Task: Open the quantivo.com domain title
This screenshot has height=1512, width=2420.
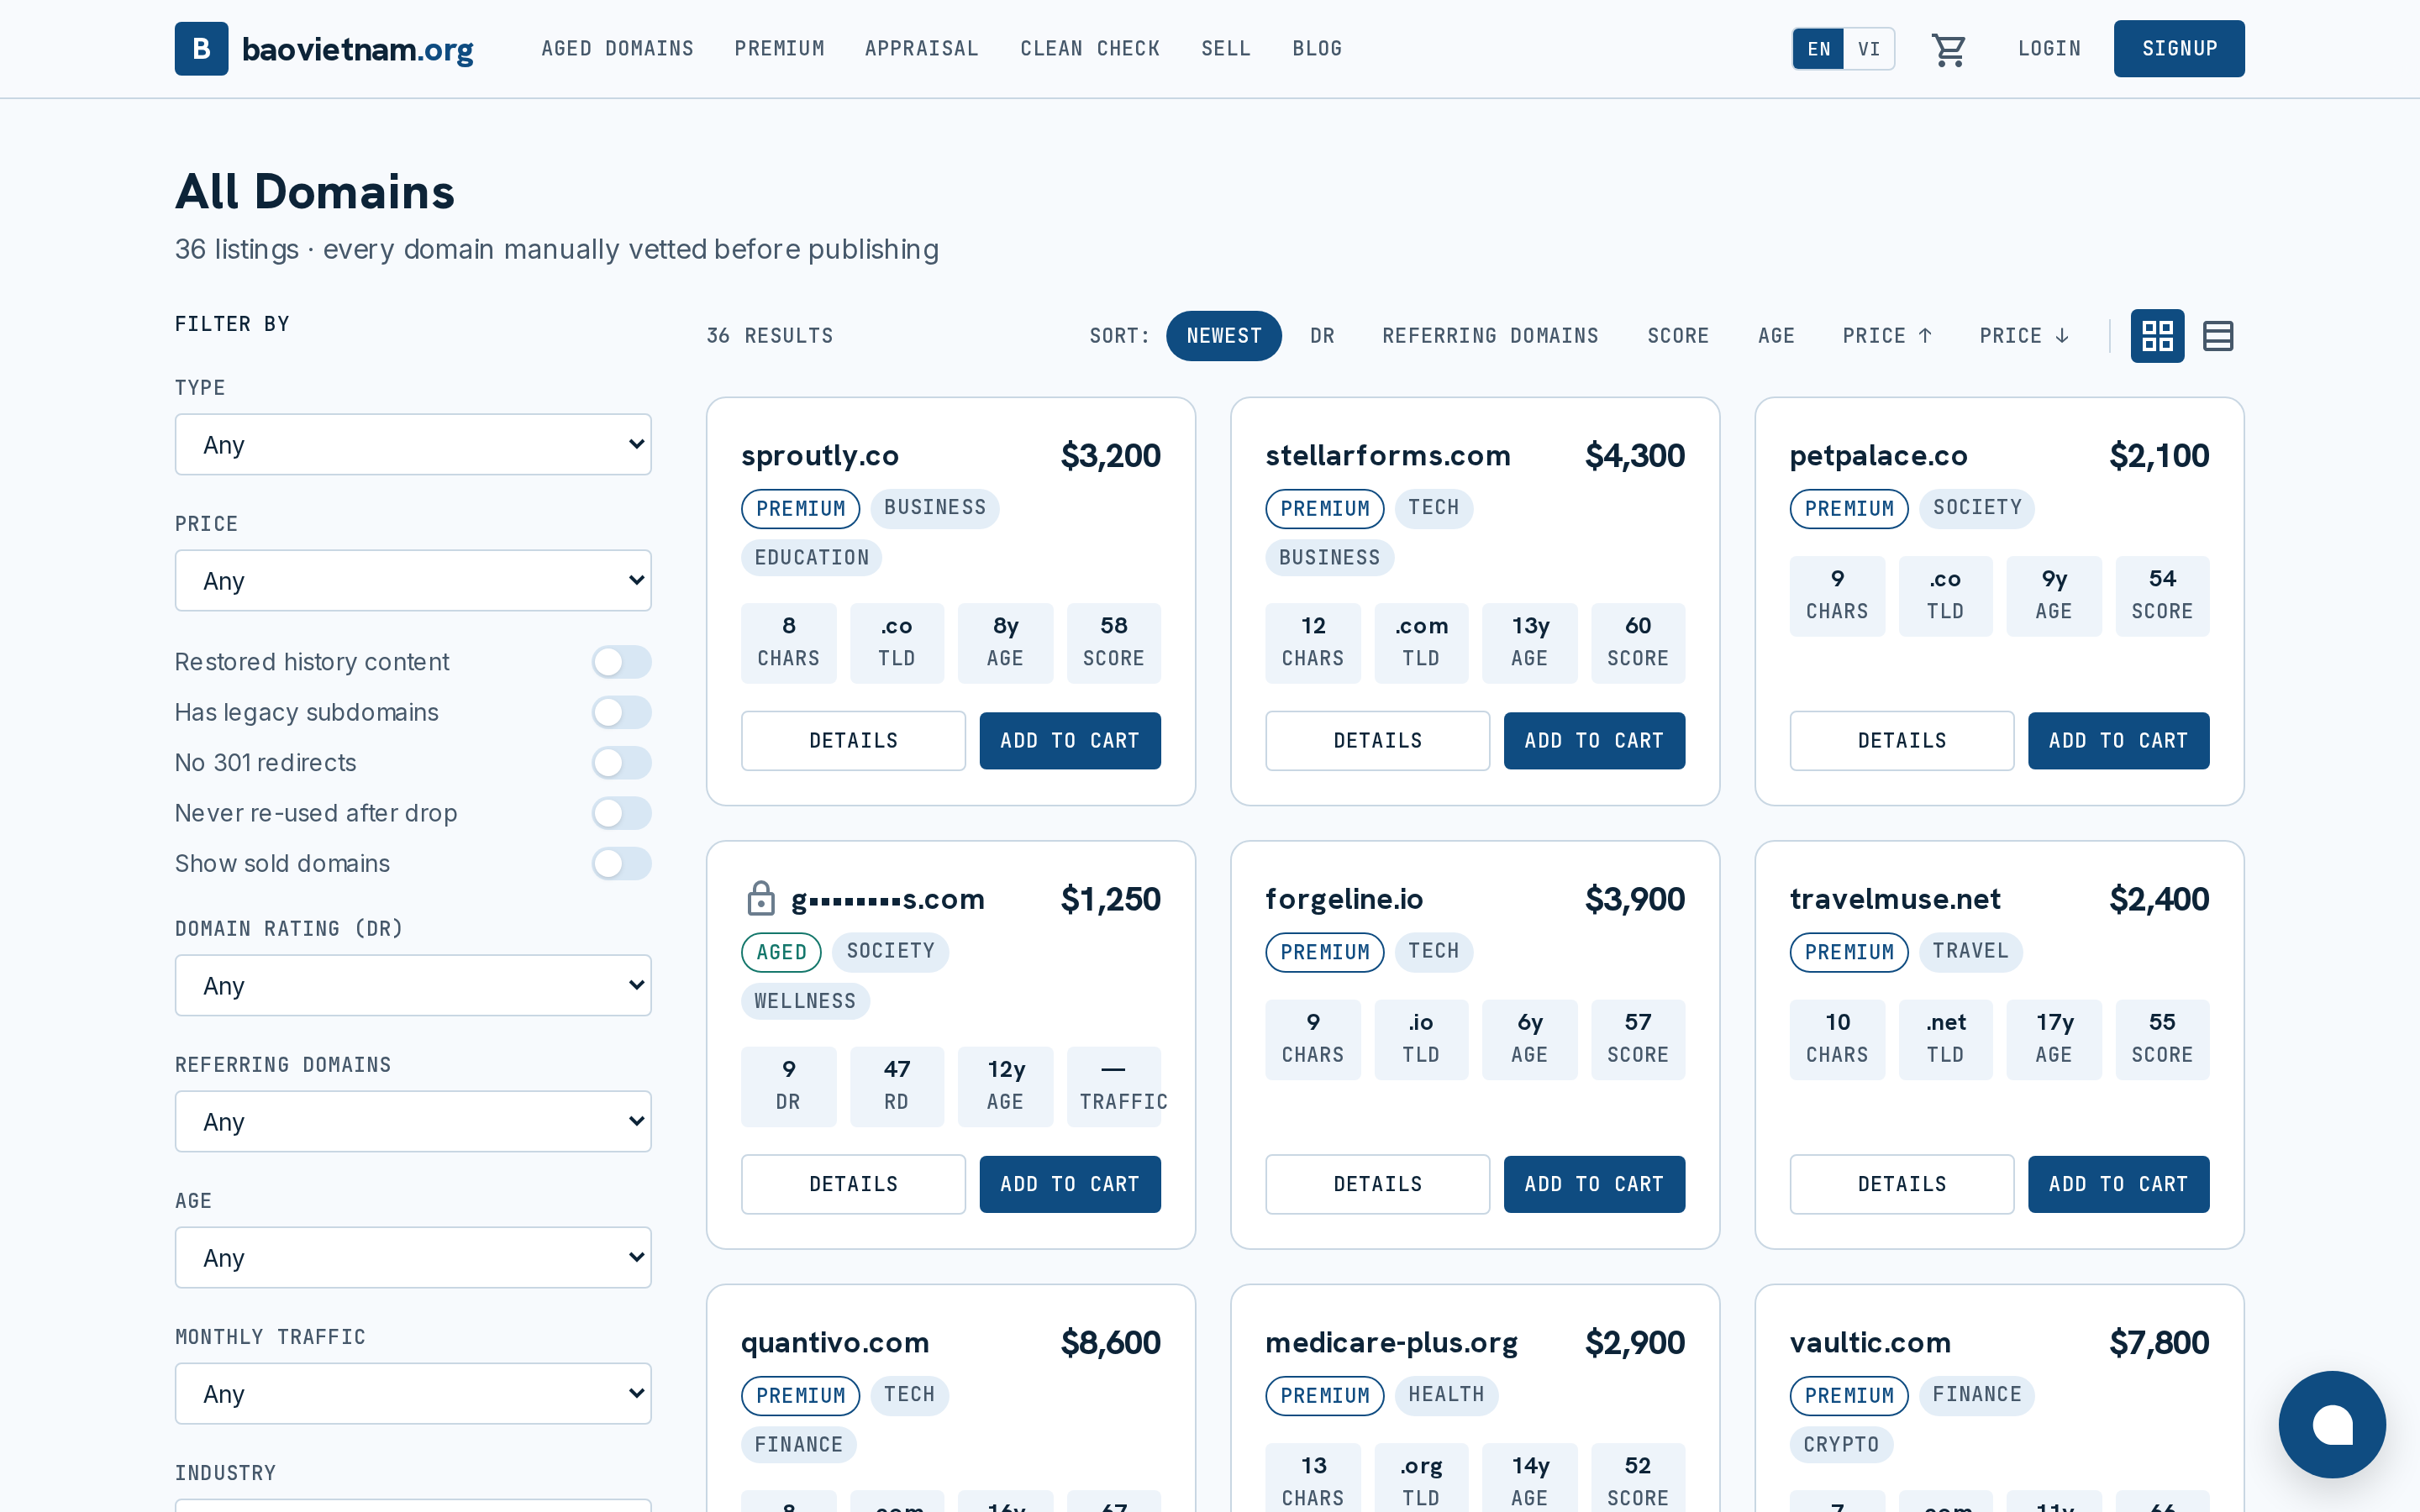Action: click(x=835, y=1342)
